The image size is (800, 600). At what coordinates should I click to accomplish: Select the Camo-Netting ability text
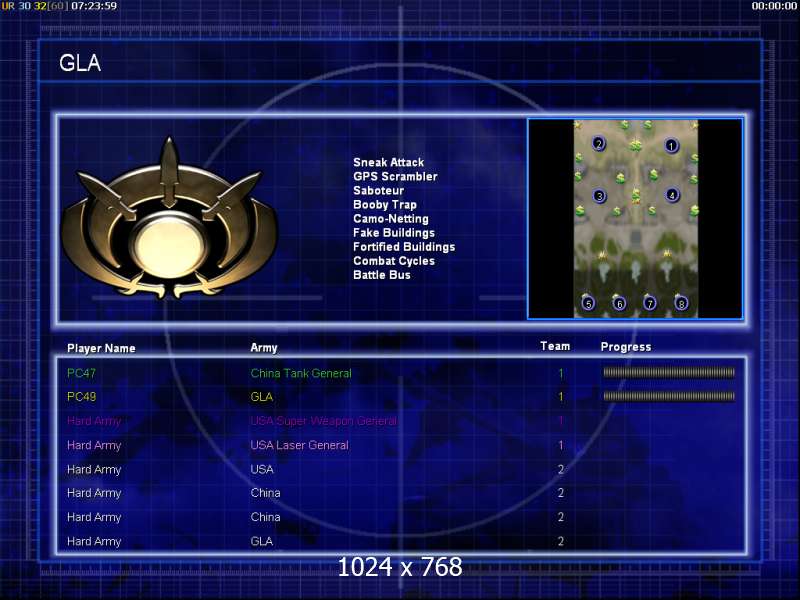click(391, 218)
